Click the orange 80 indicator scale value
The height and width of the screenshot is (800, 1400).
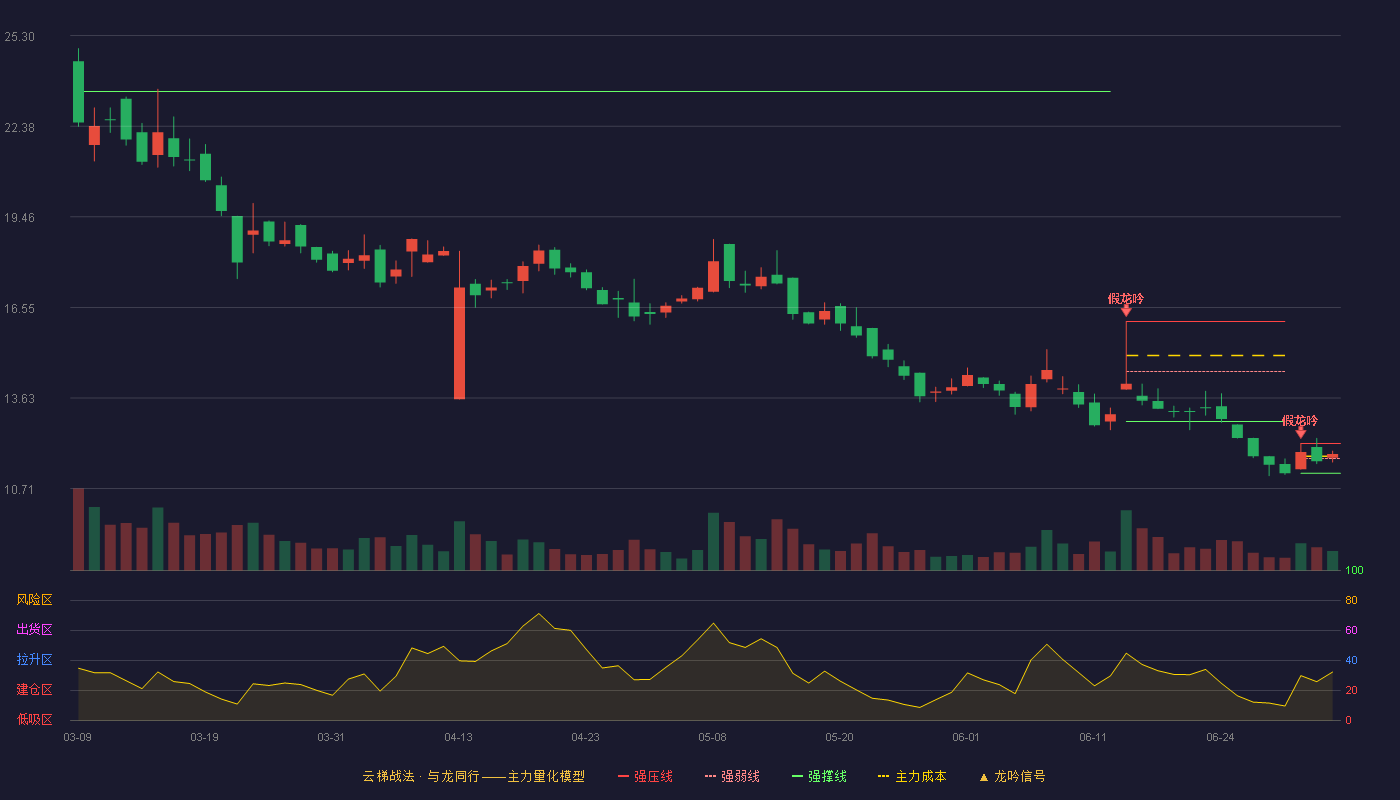point(1351,600)
